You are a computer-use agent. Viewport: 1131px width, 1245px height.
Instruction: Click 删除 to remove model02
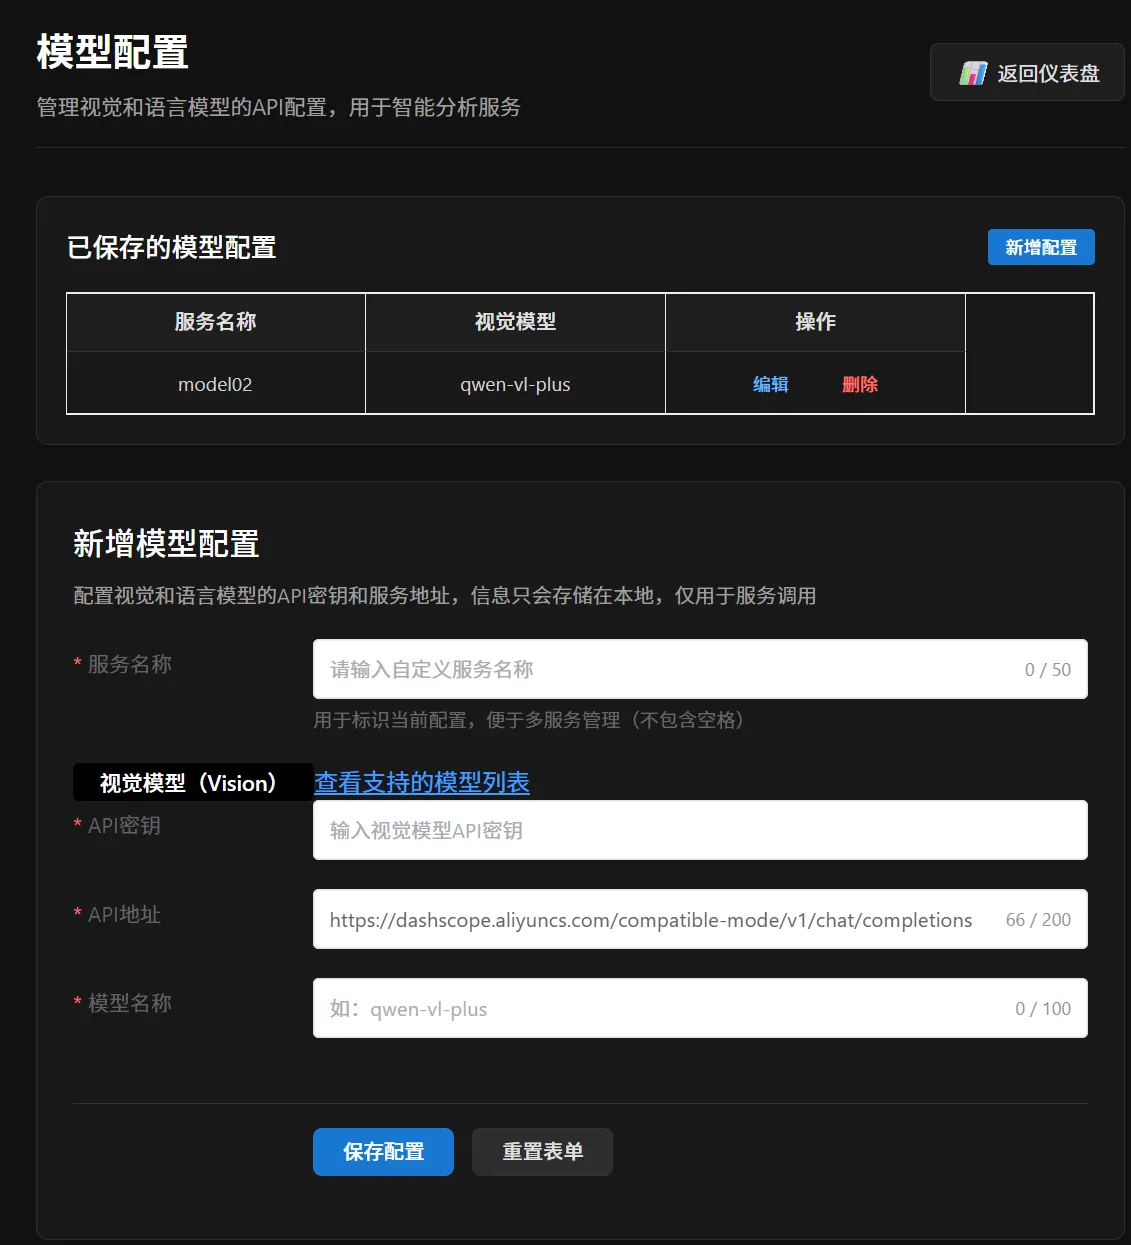tap(859, 384)
